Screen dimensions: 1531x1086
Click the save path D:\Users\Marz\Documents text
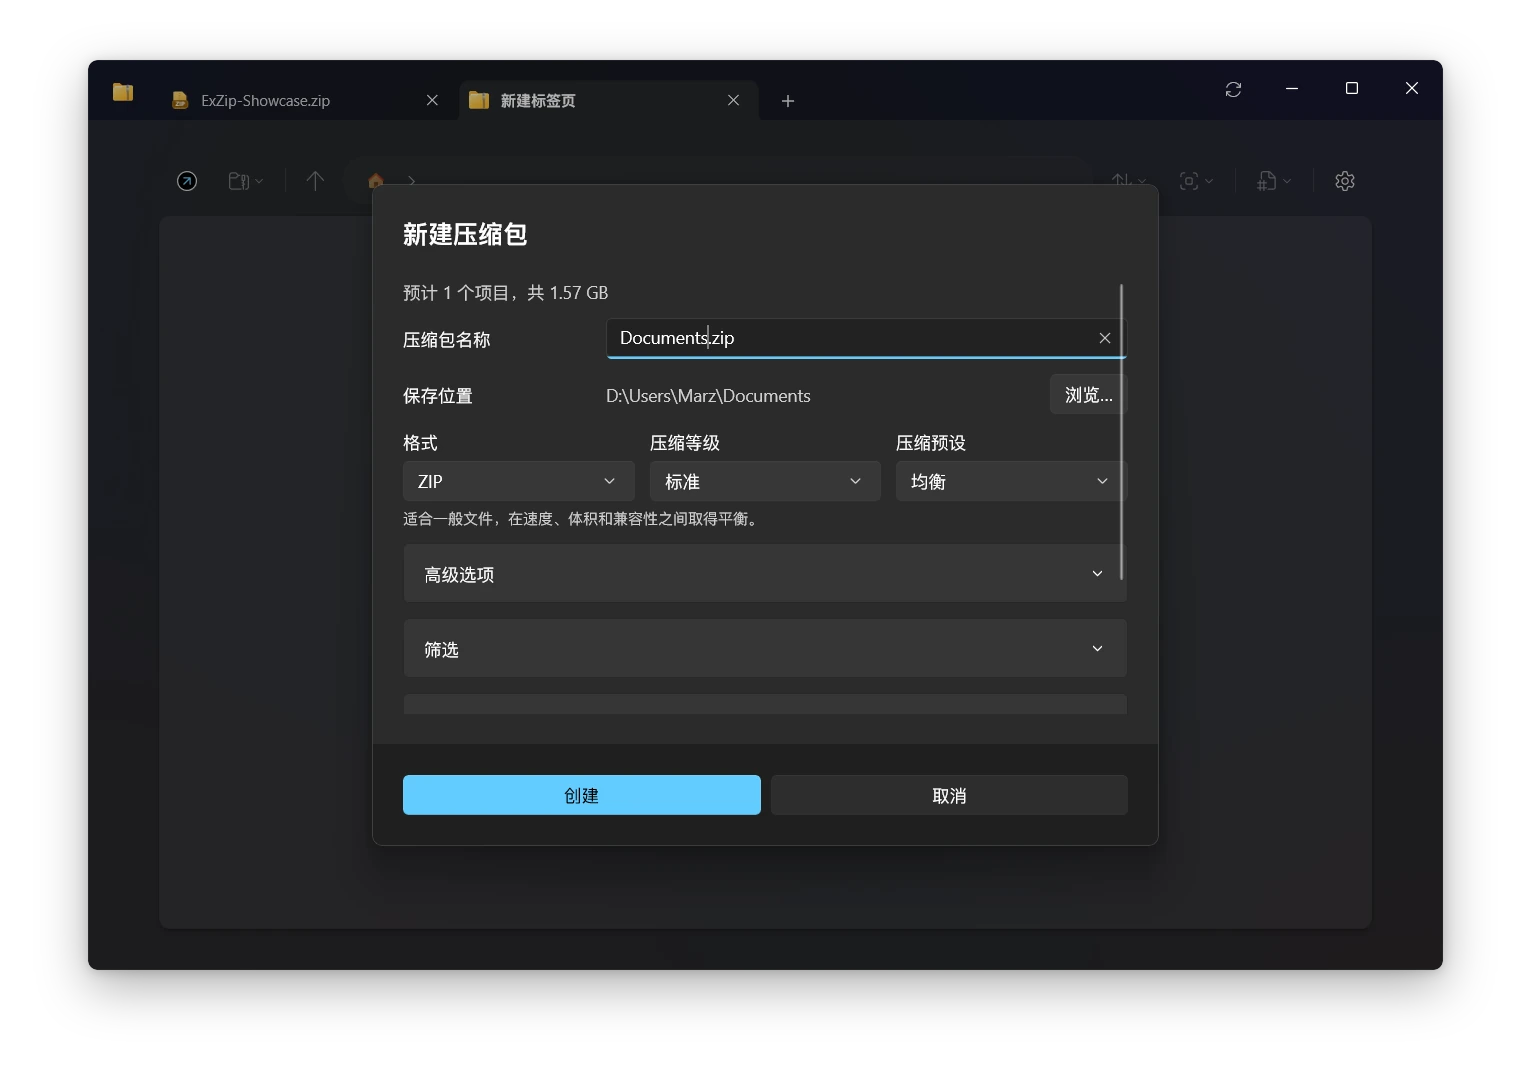tap(708, 396)
